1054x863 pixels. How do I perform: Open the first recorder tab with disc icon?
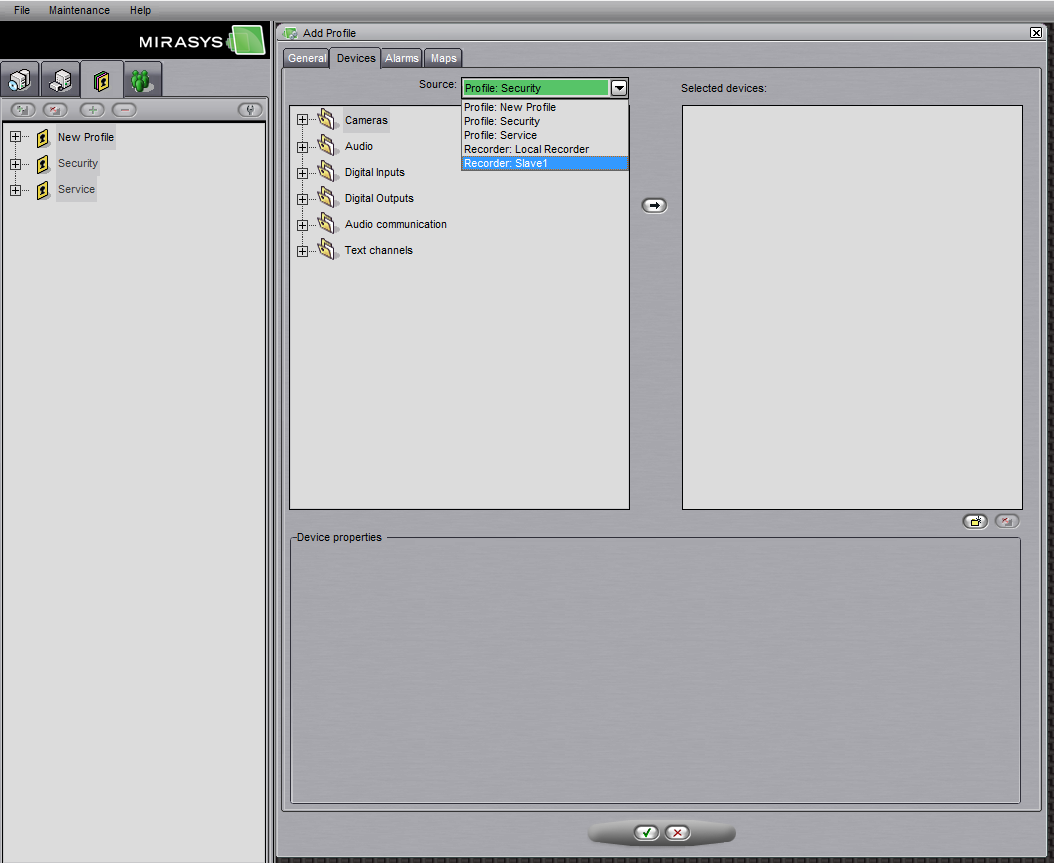20,78
